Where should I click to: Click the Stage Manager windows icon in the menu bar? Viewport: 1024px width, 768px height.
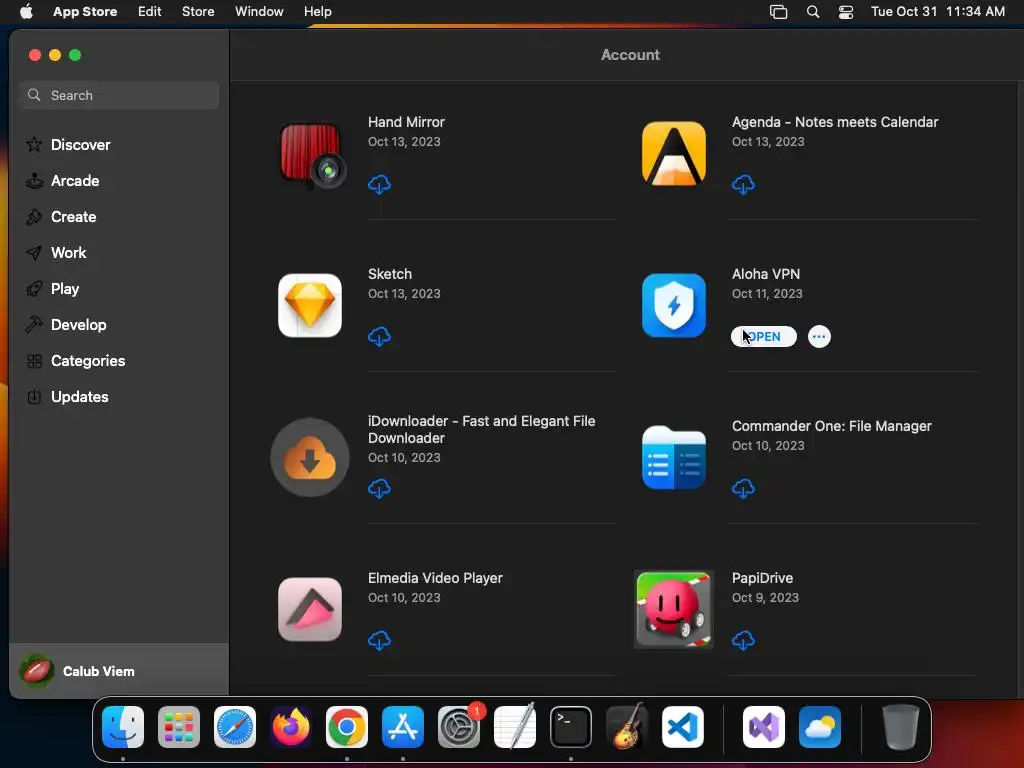[x=778, y=12]
